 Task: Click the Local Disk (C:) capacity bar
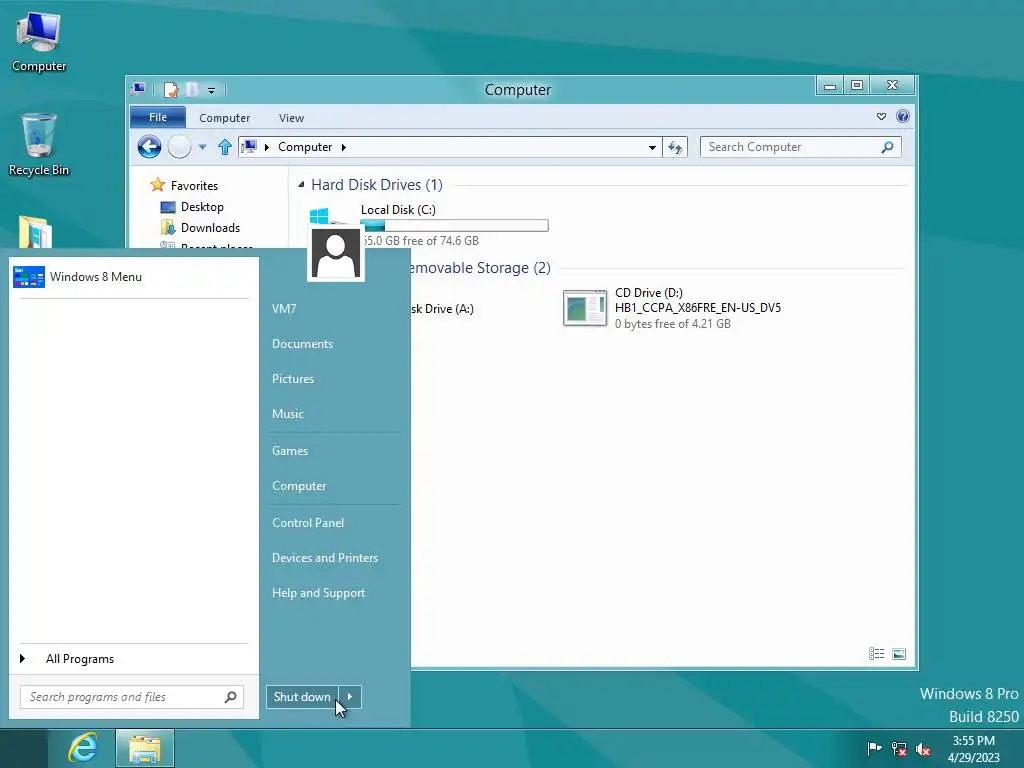455,226
